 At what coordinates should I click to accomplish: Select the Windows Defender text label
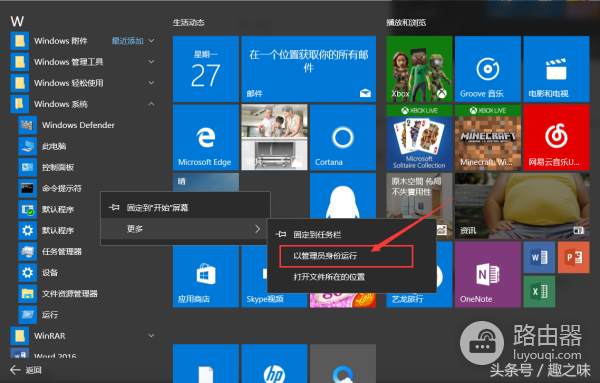[78, 125]
